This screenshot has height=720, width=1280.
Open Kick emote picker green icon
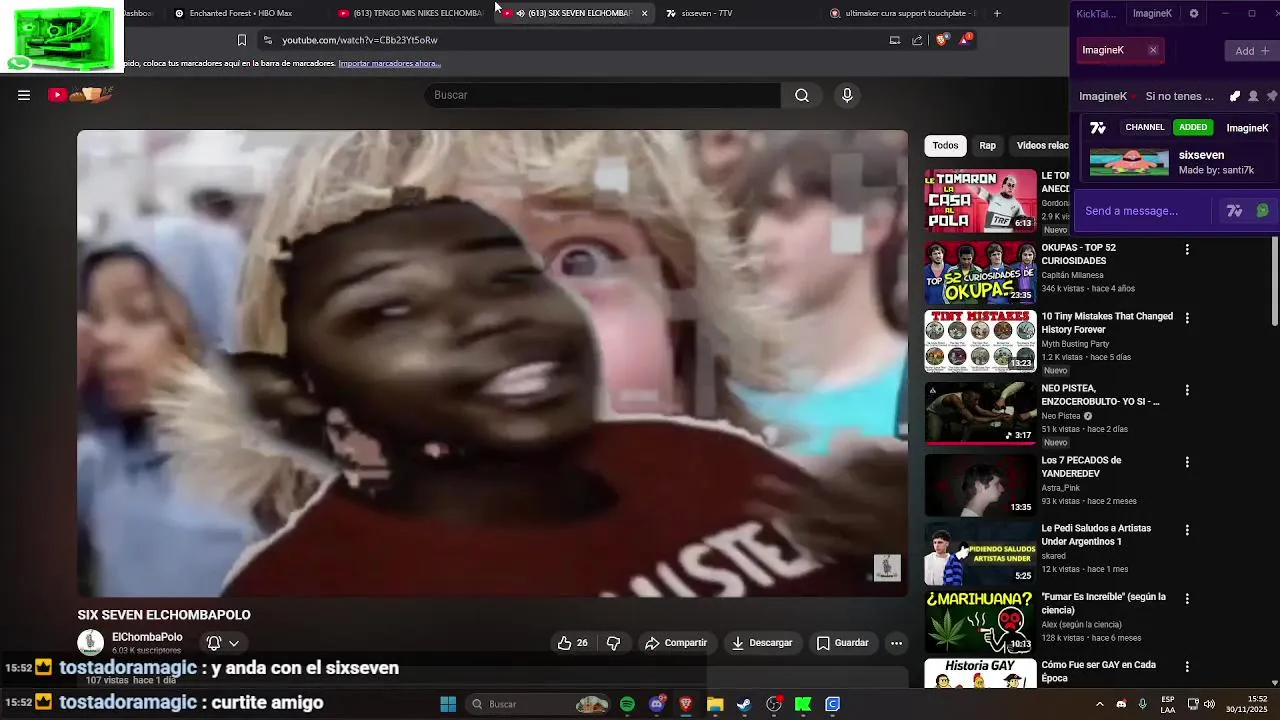(1262, 211)
